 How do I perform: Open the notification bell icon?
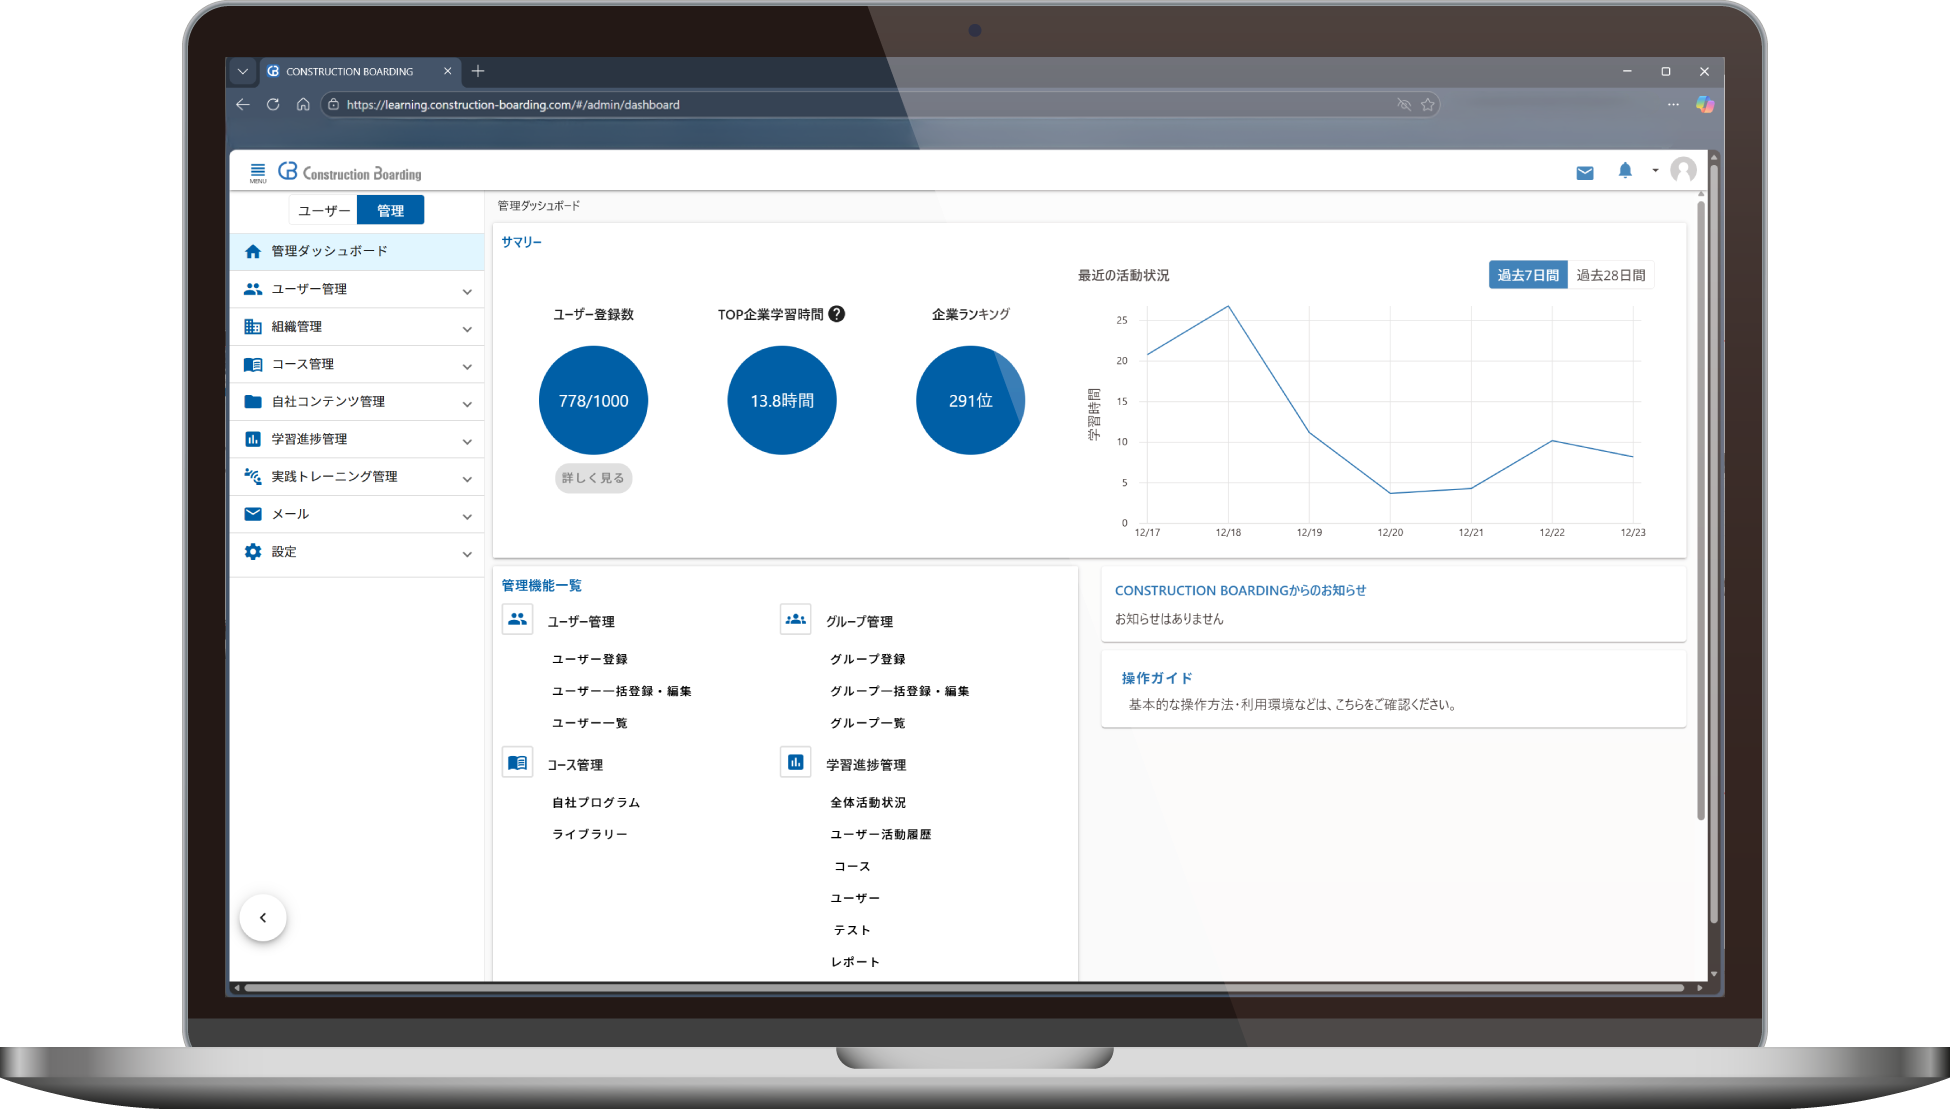pos(1625,171)
